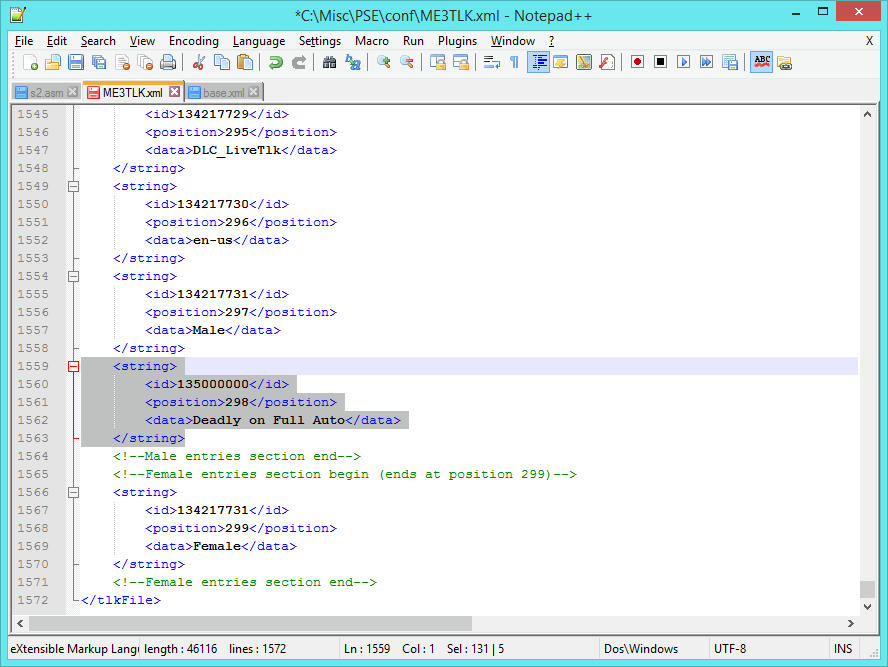Viewport: 888px width, 667px height.
Task: Collapse the string fold at line 1566
Action: pos(73,493)
